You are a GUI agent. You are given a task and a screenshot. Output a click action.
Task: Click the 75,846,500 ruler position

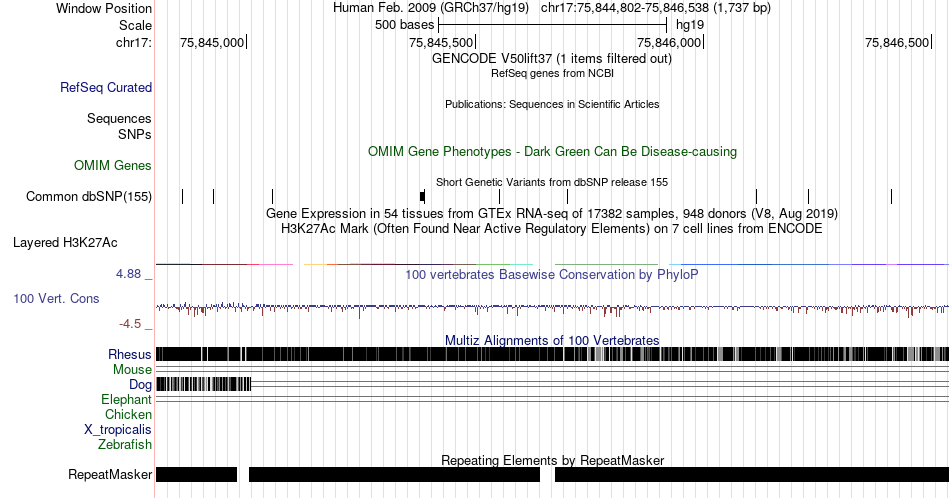pos(897,42)
